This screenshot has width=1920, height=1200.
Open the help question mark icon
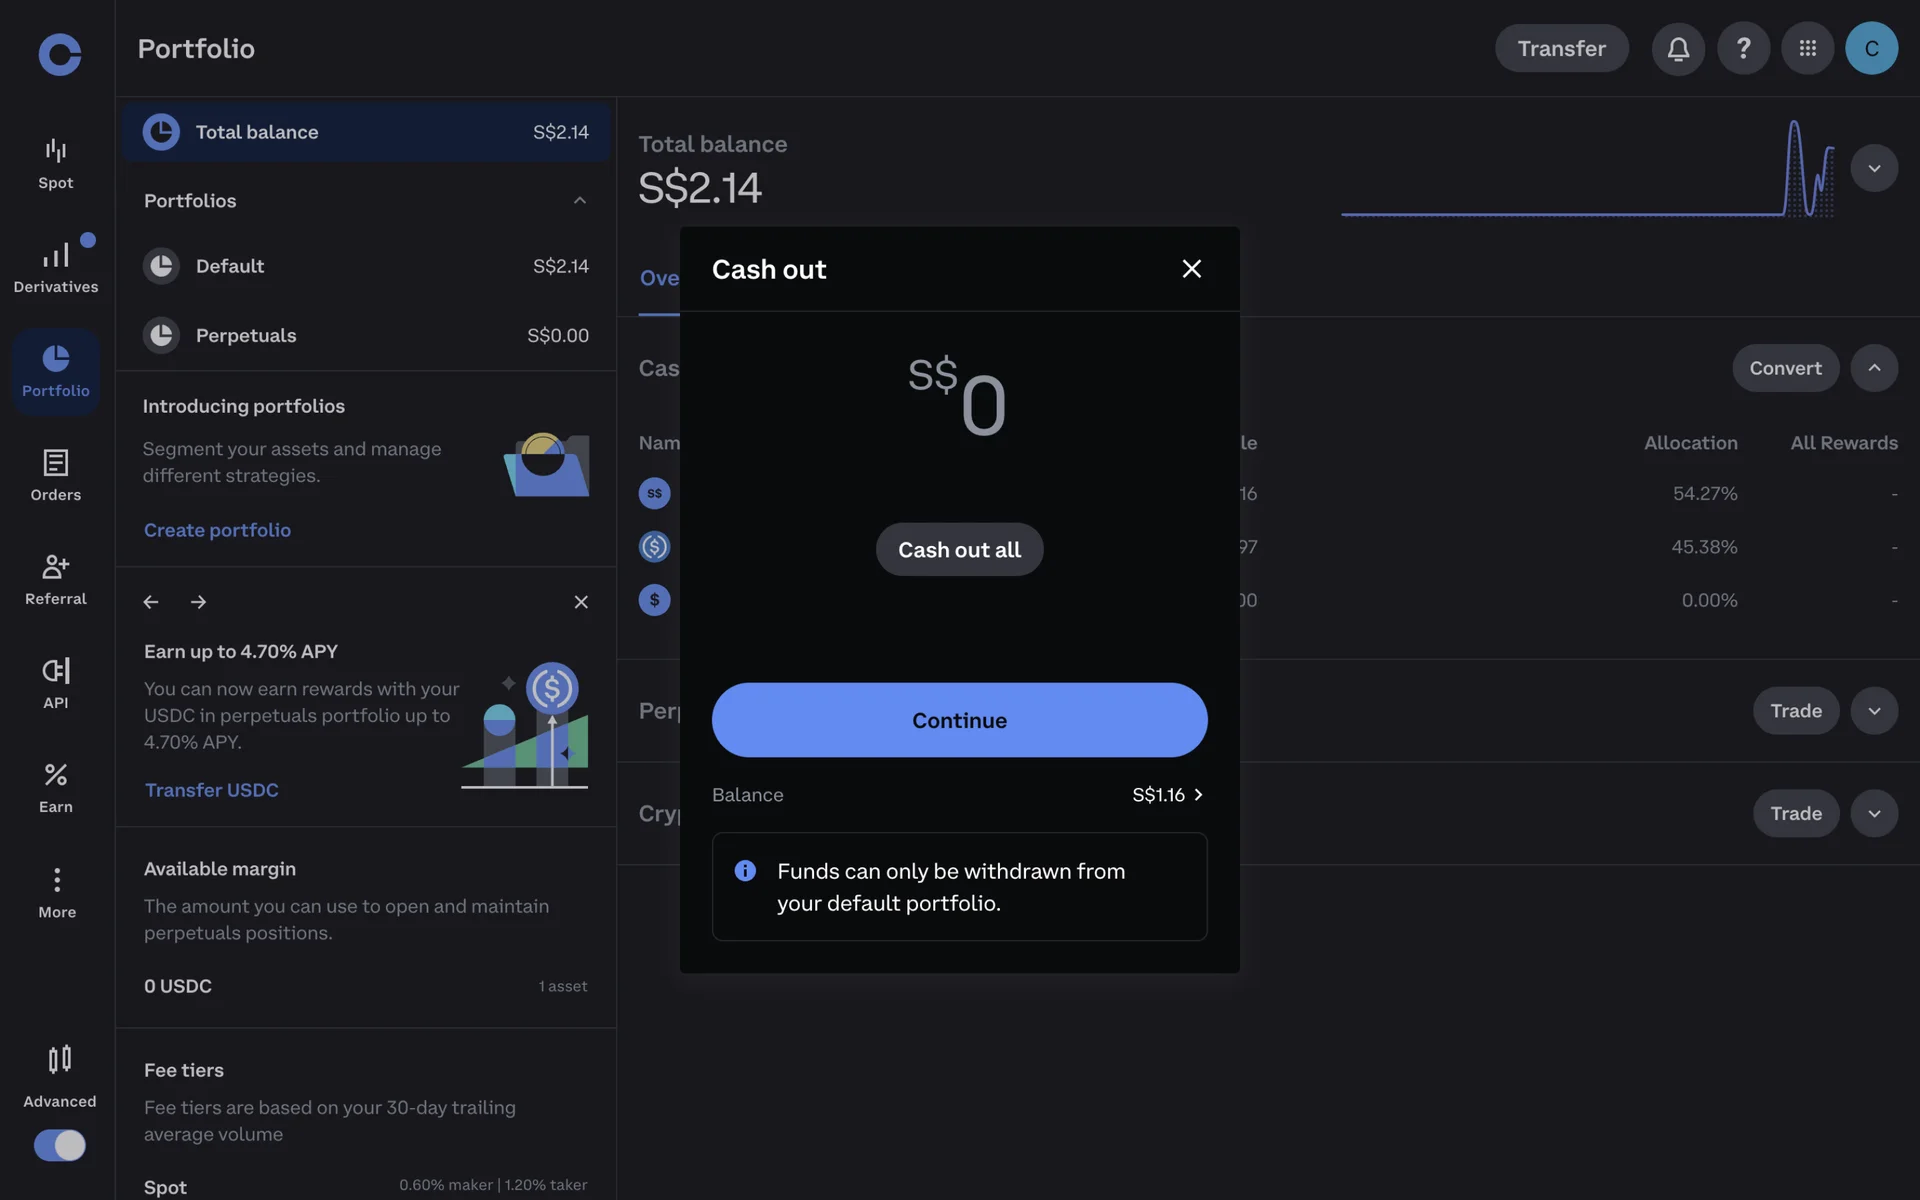(1743, 48)
